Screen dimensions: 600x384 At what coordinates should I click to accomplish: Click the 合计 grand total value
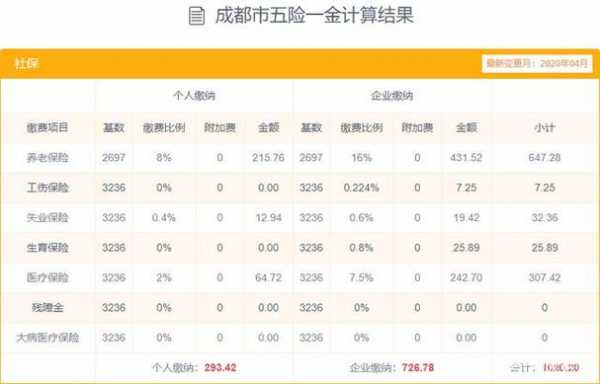(x=561, y=368)
